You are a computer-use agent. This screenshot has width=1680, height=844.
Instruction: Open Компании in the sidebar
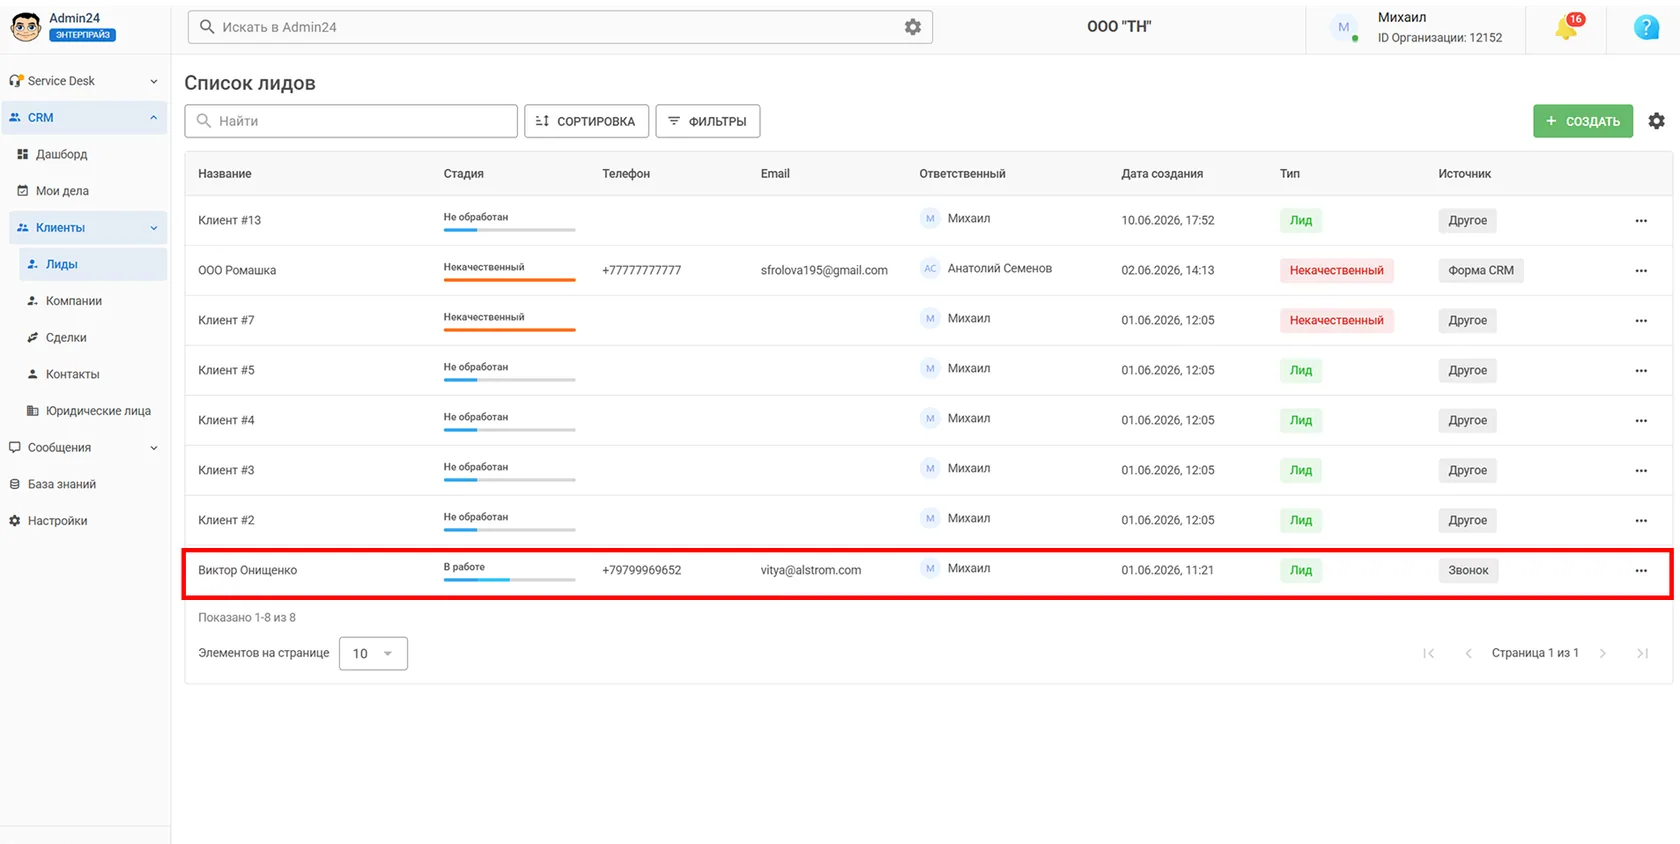(73, 301)
